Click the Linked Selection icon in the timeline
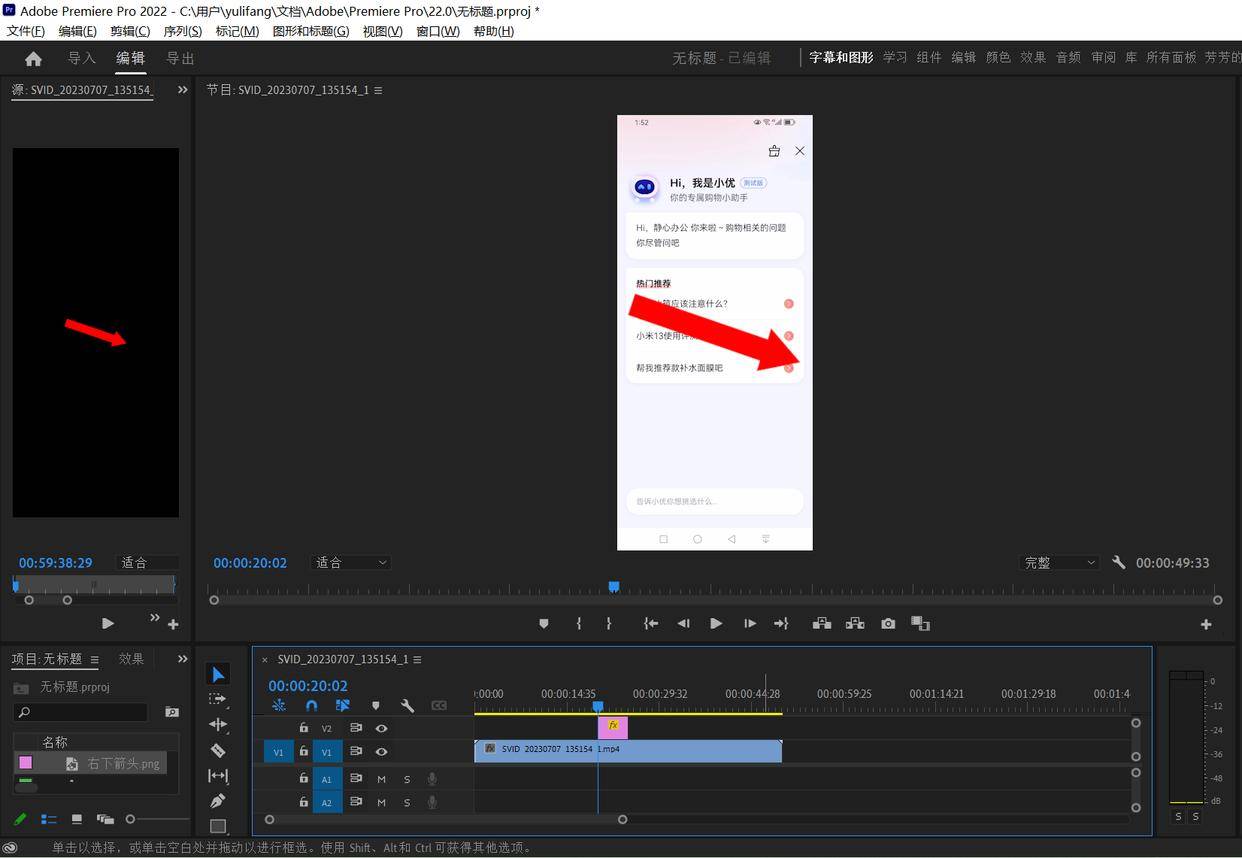Image resolution: width=1242 pixels, height=858 pixels. (x=342, y=705)
